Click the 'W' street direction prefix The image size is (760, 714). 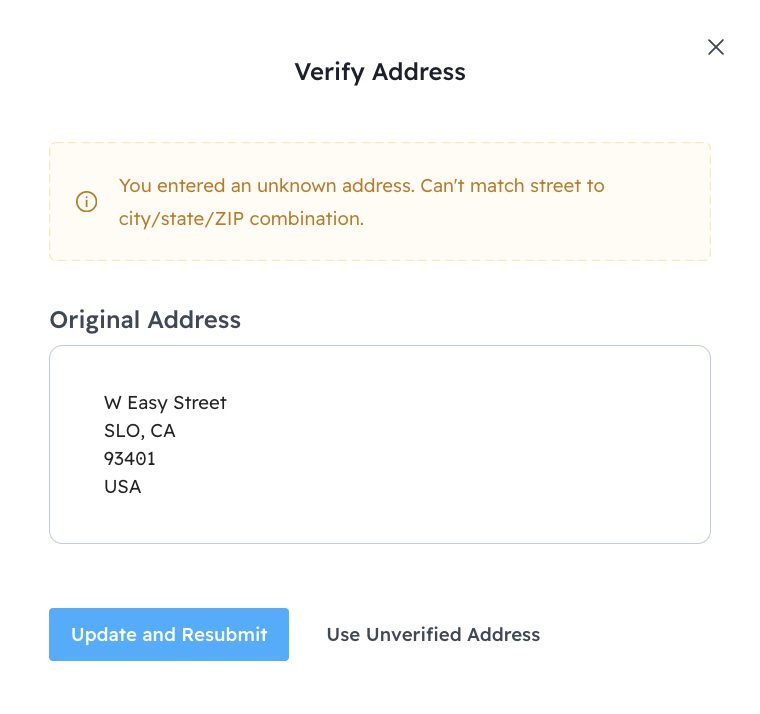[x=112, y=403]
